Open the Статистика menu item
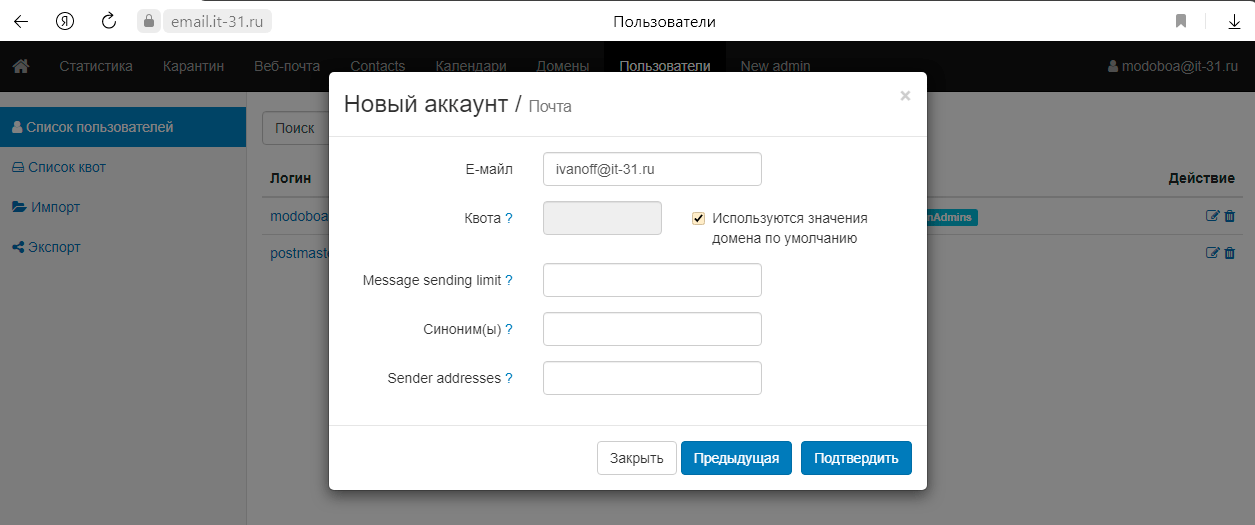 point(96,67)
